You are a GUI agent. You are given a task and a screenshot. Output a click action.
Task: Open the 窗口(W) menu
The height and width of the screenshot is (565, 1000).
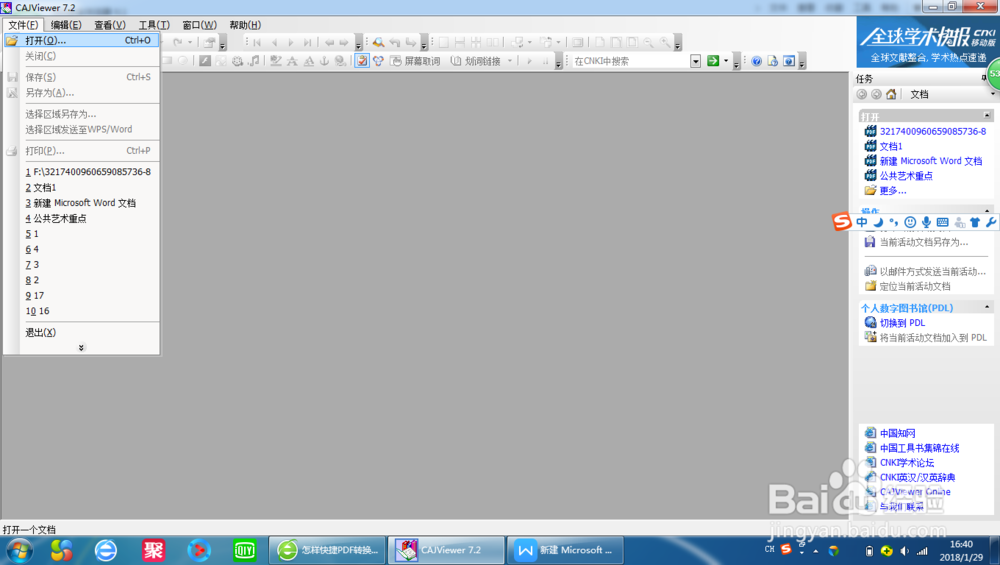199,25
